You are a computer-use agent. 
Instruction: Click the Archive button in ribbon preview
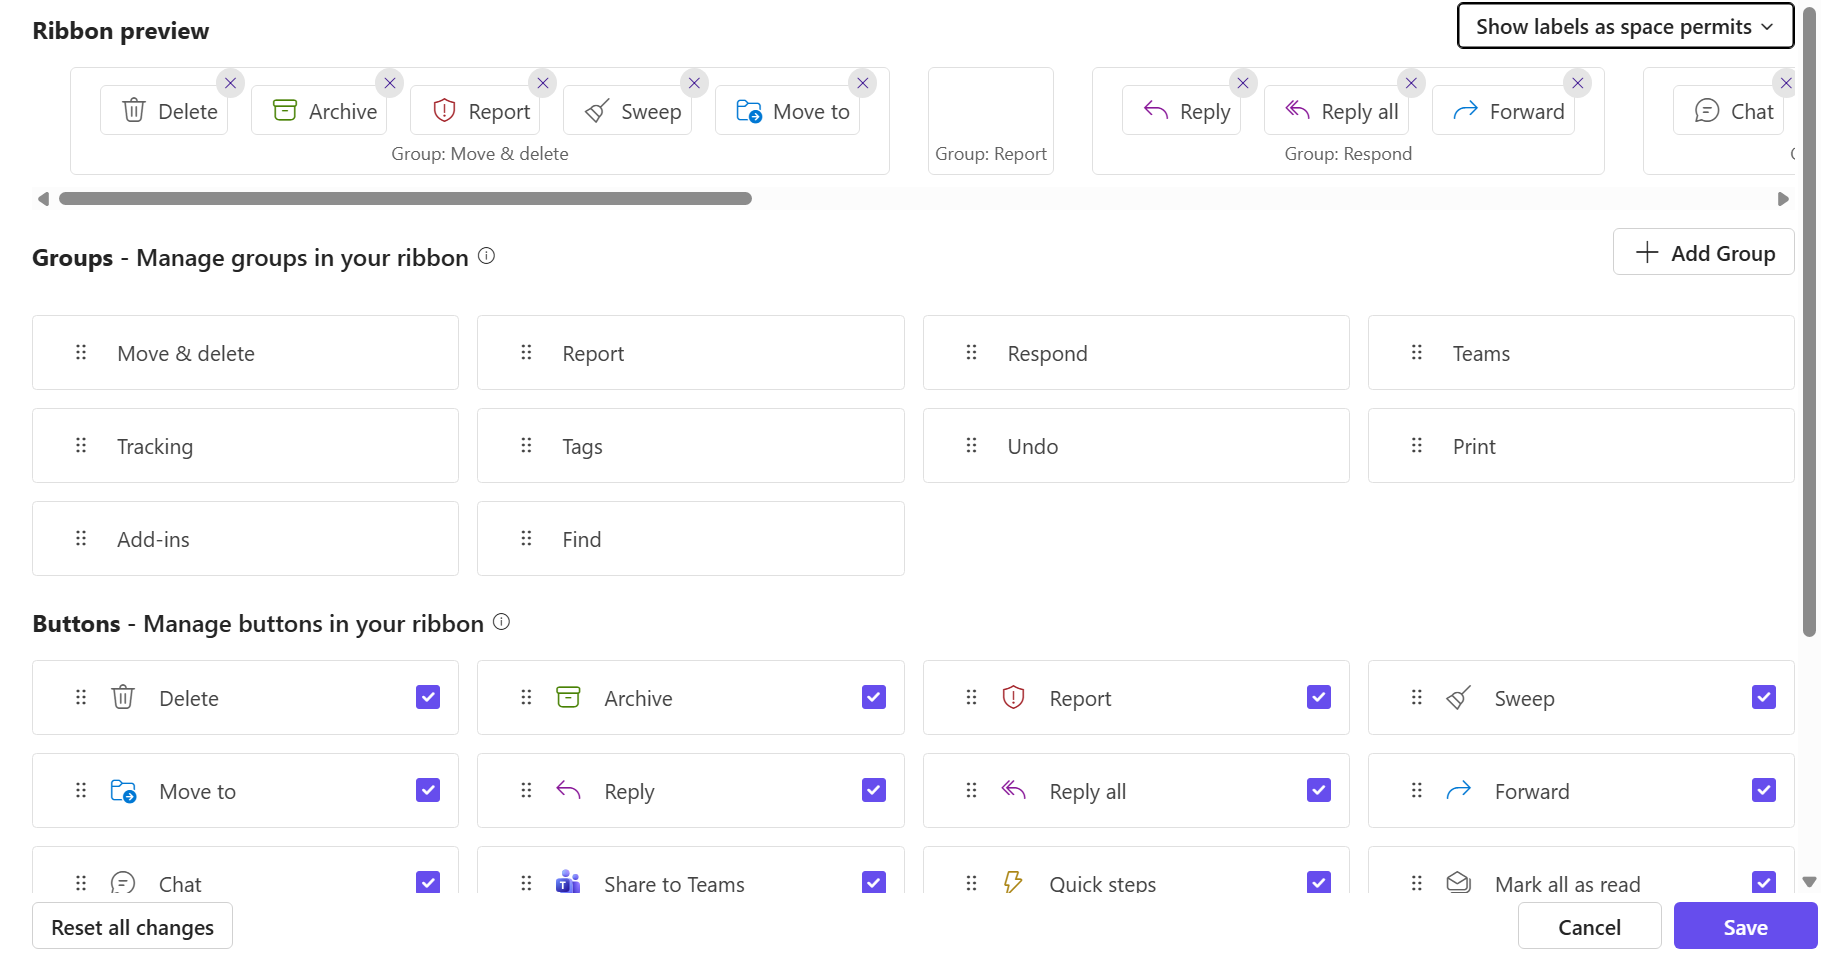[319, 111]
